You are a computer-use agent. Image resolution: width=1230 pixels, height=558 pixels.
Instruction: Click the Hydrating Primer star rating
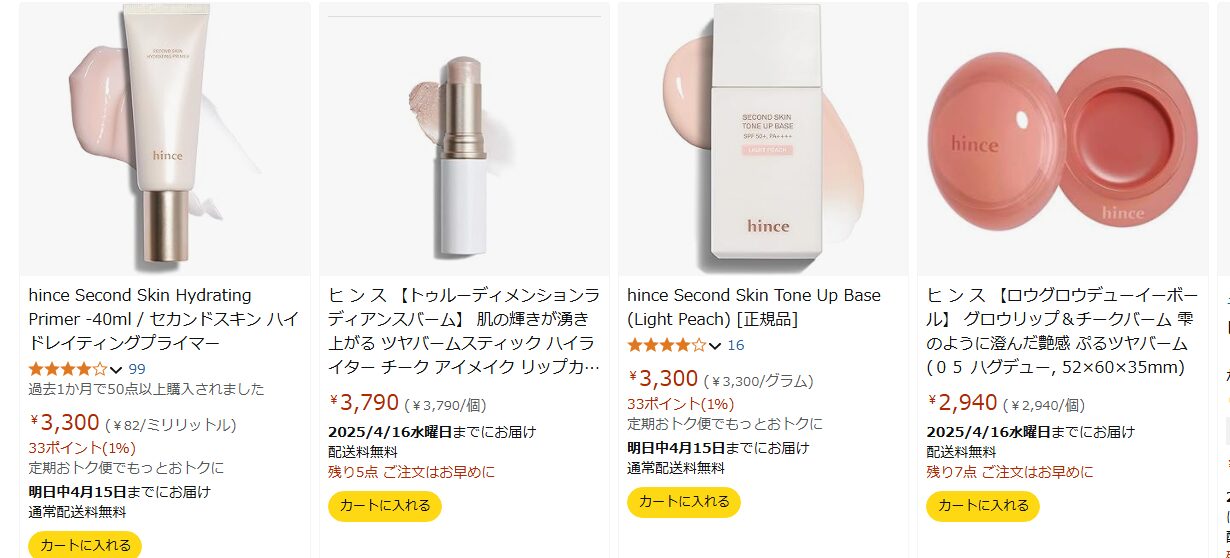coord(68,369)
